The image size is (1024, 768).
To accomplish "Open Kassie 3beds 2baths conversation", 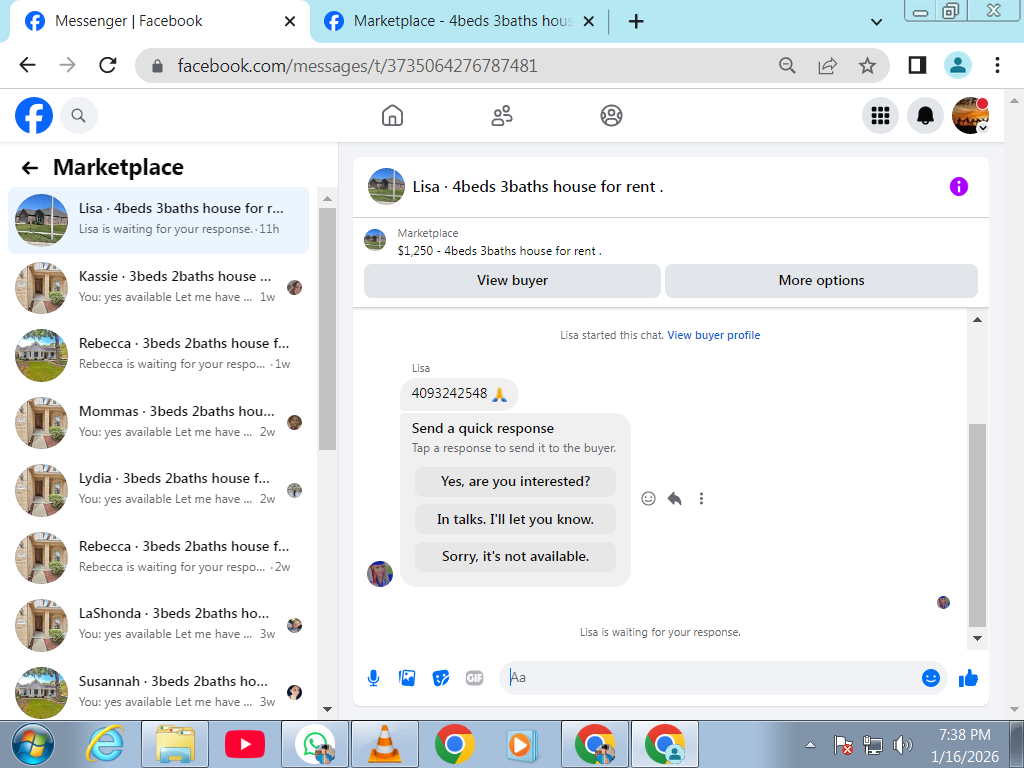I will pos(158,288).
